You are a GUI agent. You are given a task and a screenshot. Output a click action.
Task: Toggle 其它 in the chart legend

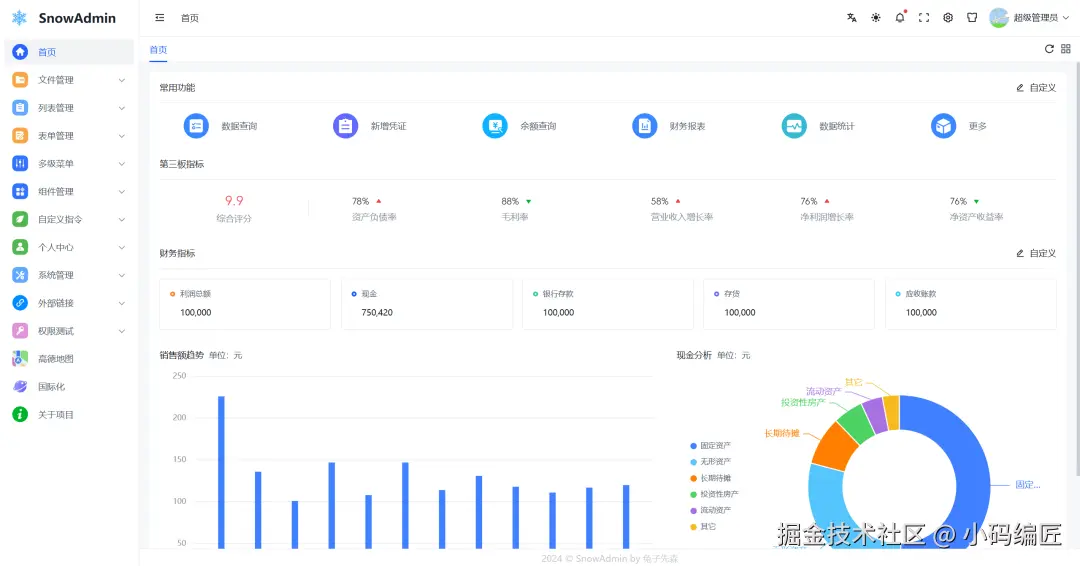point(703,527)
